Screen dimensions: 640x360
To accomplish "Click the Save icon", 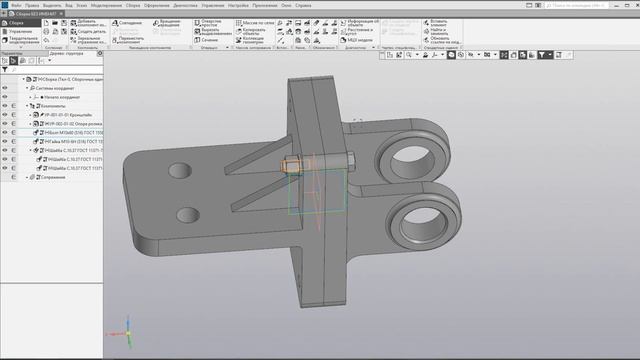I will 64,23.
